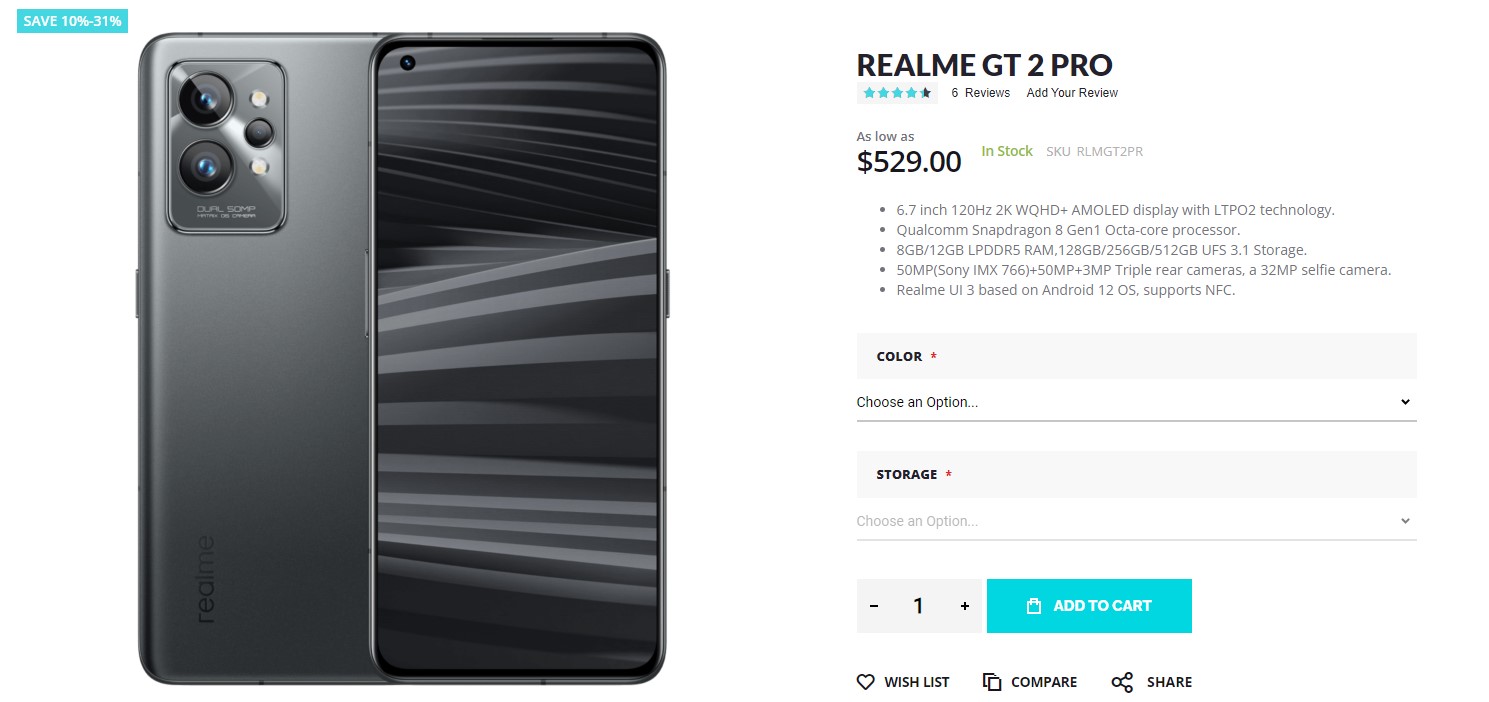Click Add Your Review
Screen dimensions: 1489x702
[1071, 92]
